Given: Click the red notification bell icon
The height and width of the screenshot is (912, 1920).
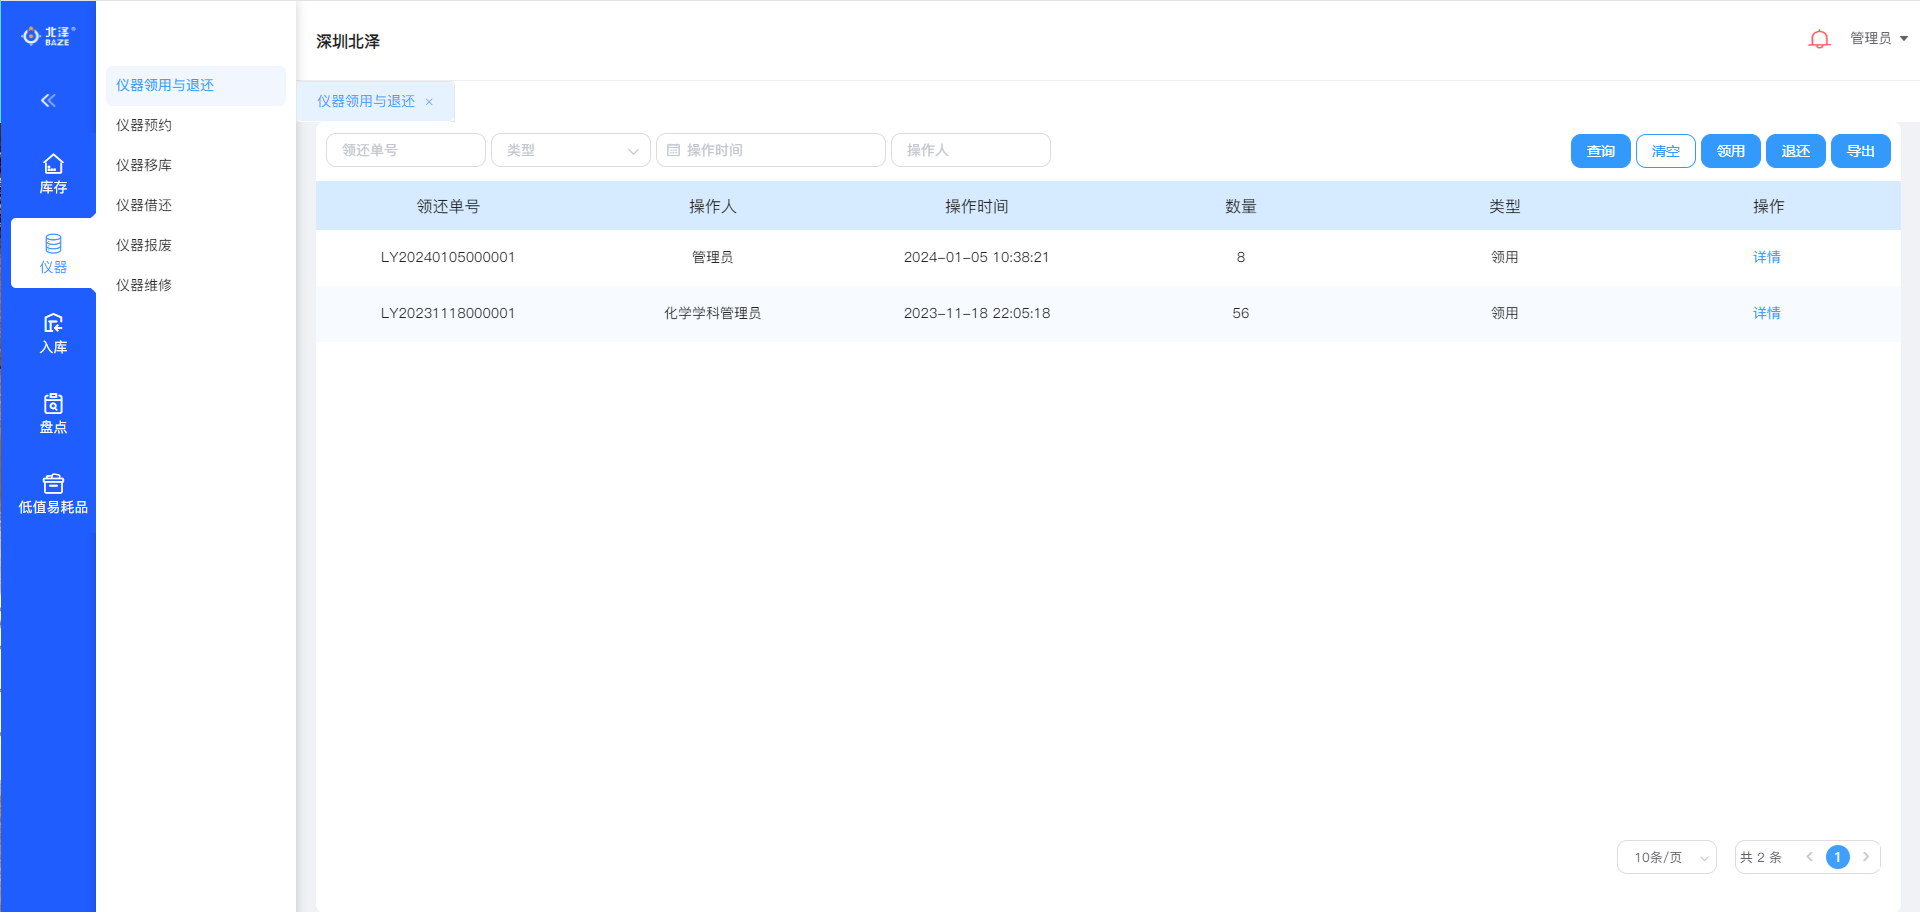Looking at the screenshot, I should click(1819, 39).
